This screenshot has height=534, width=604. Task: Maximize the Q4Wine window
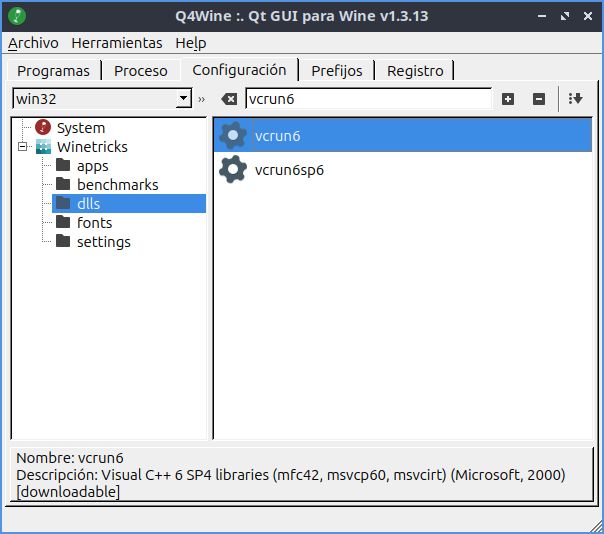[565, 16]
